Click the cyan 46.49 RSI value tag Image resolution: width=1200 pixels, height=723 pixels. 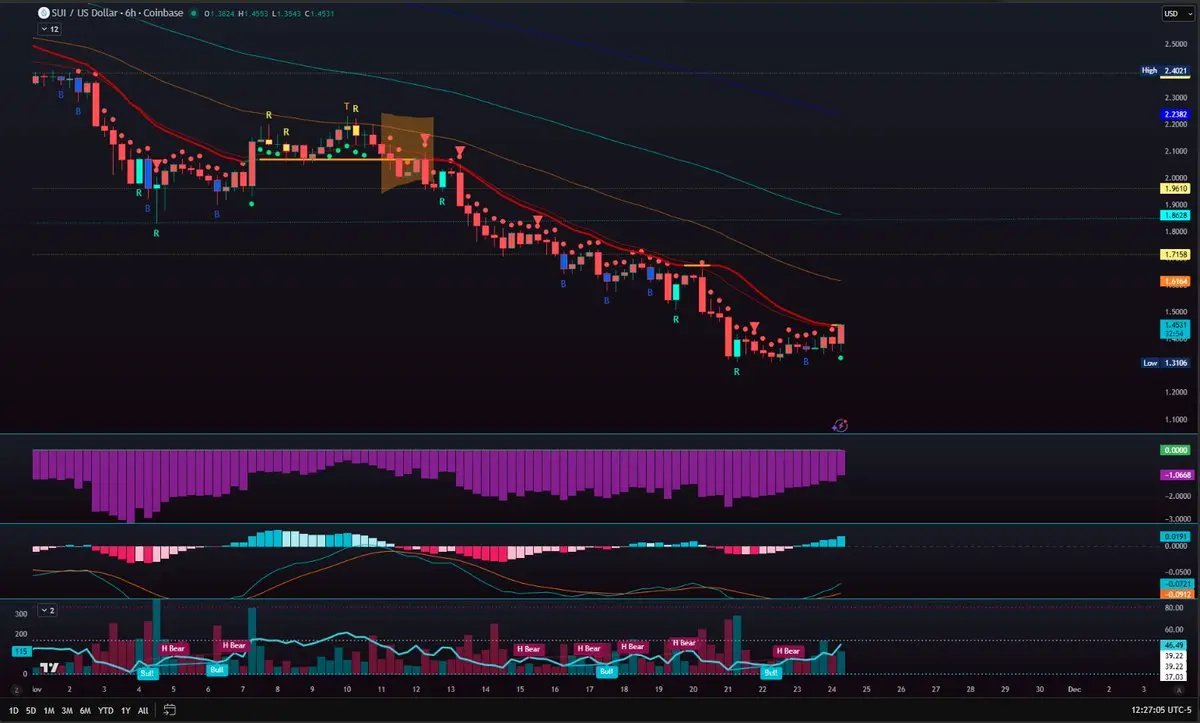tap(1175, 646)
